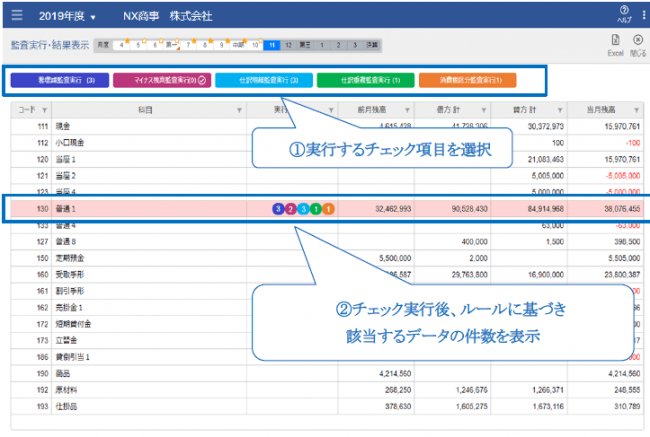Click the 1,605,275 value in 仕掛品 row
Viewport: 650px width, 437px height.
tap(472, 406)
